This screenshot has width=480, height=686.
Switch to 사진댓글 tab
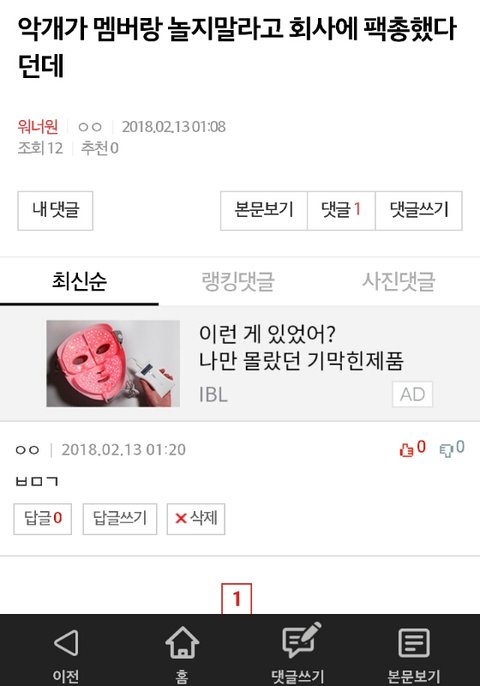398,280
